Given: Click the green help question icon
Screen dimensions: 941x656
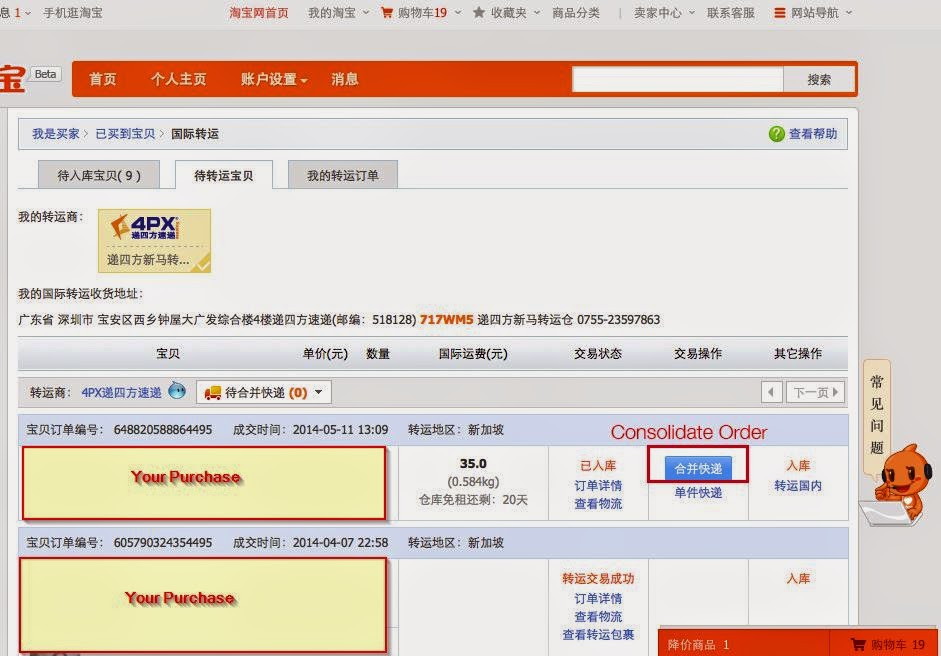Looking at the screenshot, I should [777, 134].
